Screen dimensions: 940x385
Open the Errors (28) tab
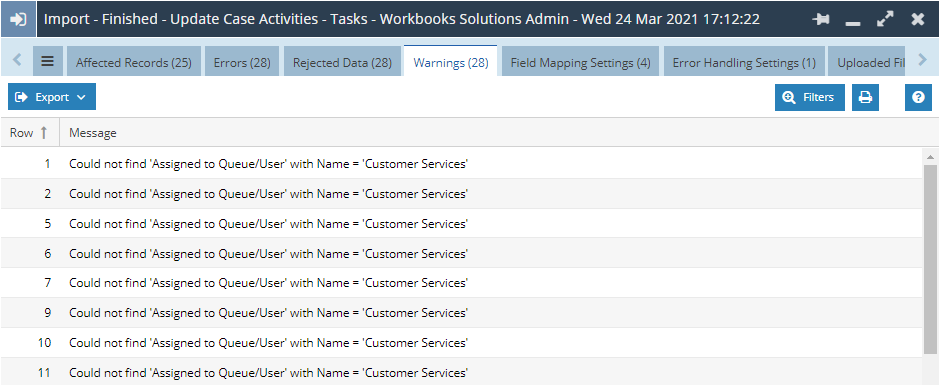242,62
